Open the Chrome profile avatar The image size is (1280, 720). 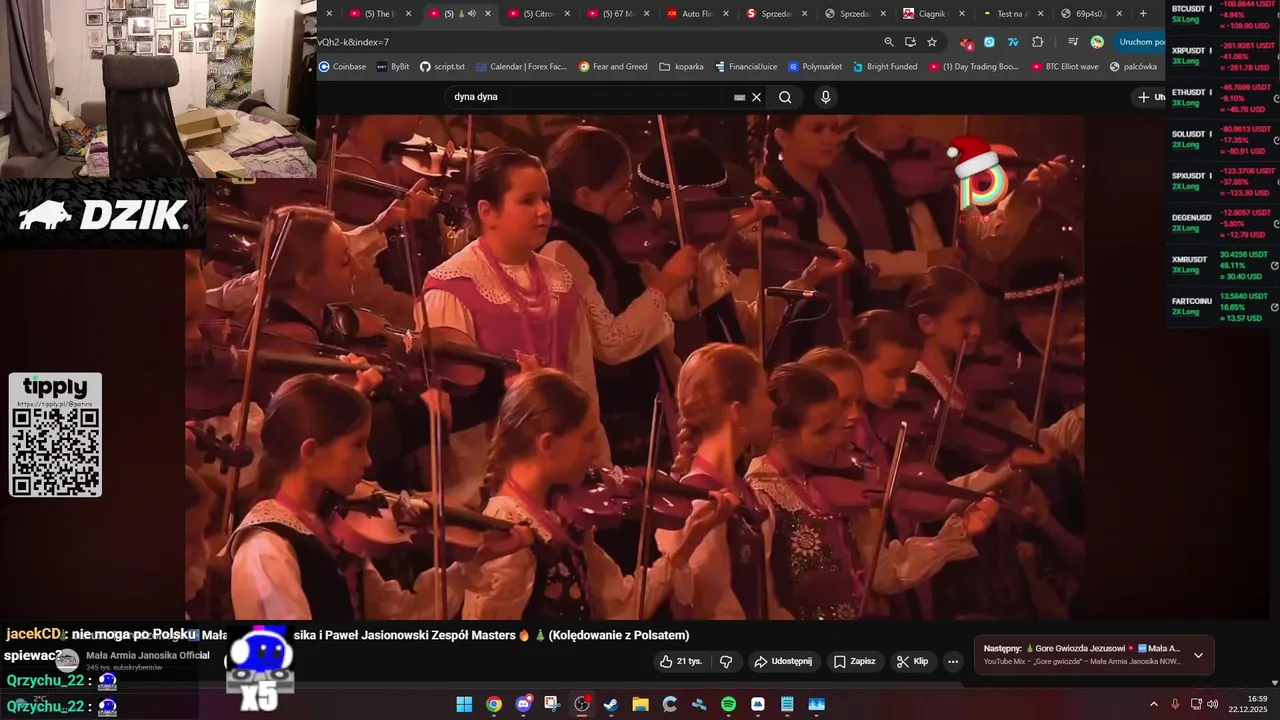(x=1097, y=42)
